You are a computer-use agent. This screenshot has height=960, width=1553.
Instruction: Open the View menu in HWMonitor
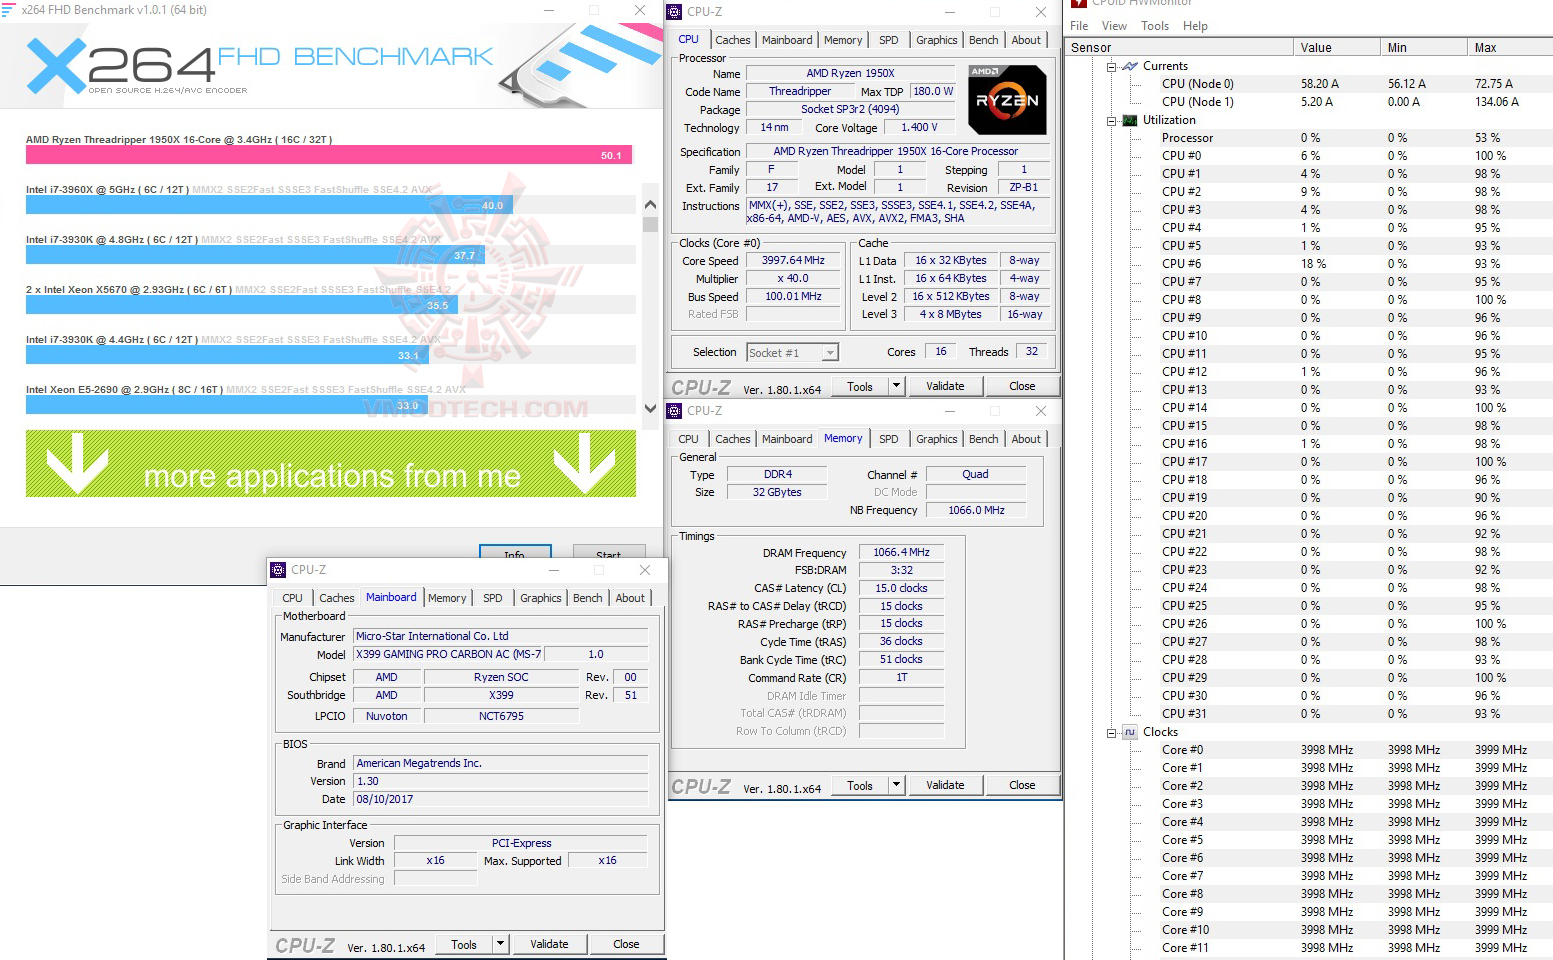[x=1113, y=25]
